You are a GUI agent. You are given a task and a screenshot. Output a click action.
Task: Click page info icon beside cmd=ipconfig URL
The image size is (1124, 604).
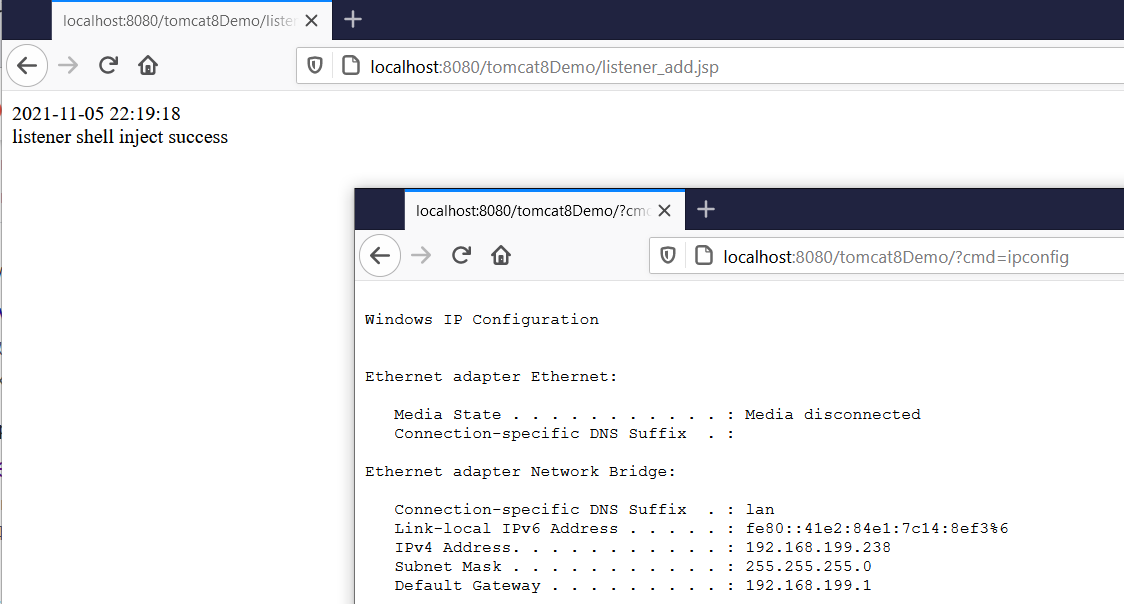point(704,256)
